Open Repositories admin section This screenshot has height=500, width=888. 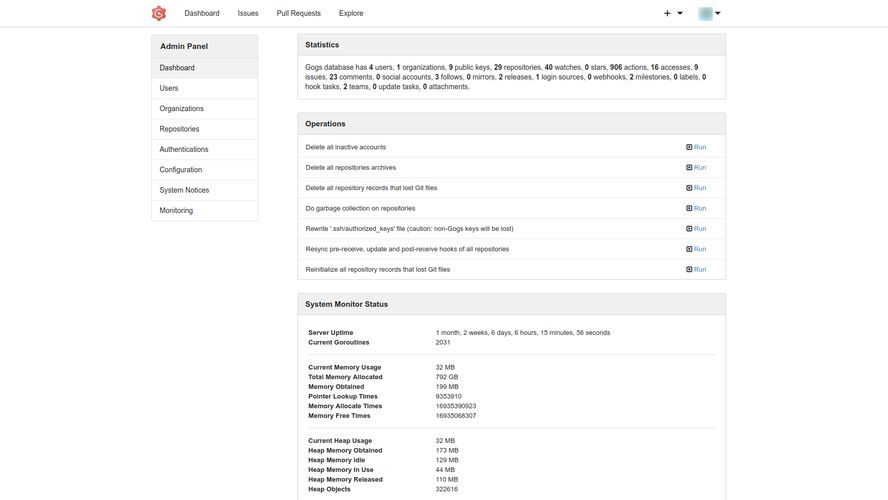pyautogui.click(x=179, y=129)
